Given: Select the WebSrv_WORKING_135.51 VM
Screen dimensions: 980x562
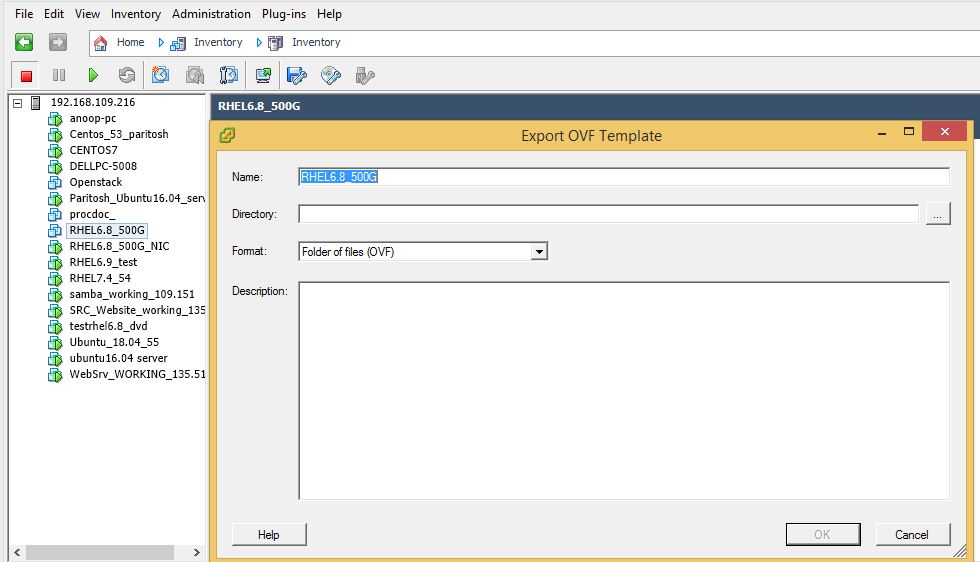Looking at the screenshot, I should click(x=137, y=374).
